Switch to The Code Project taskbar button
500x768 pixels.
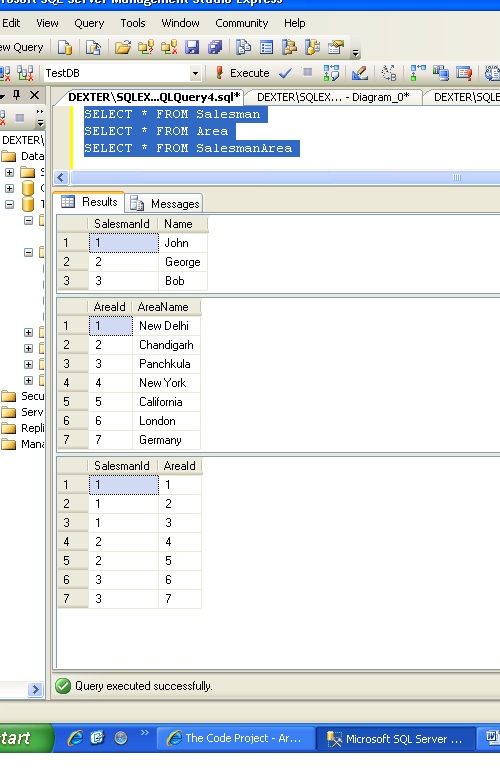point(236,738)
